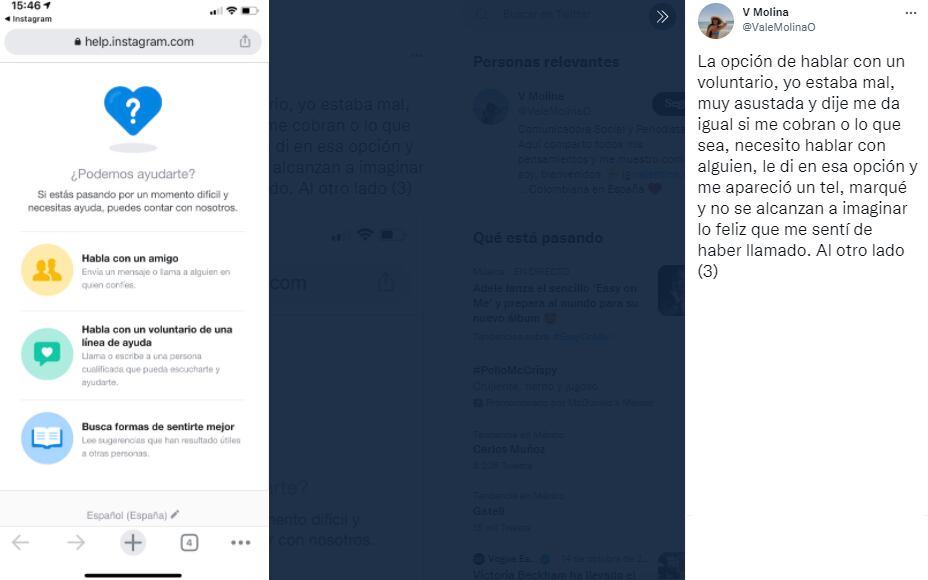This screenshot has width=928, height=580.
Task: Collapse the panel with double chevron button
Action: [662, 17]
